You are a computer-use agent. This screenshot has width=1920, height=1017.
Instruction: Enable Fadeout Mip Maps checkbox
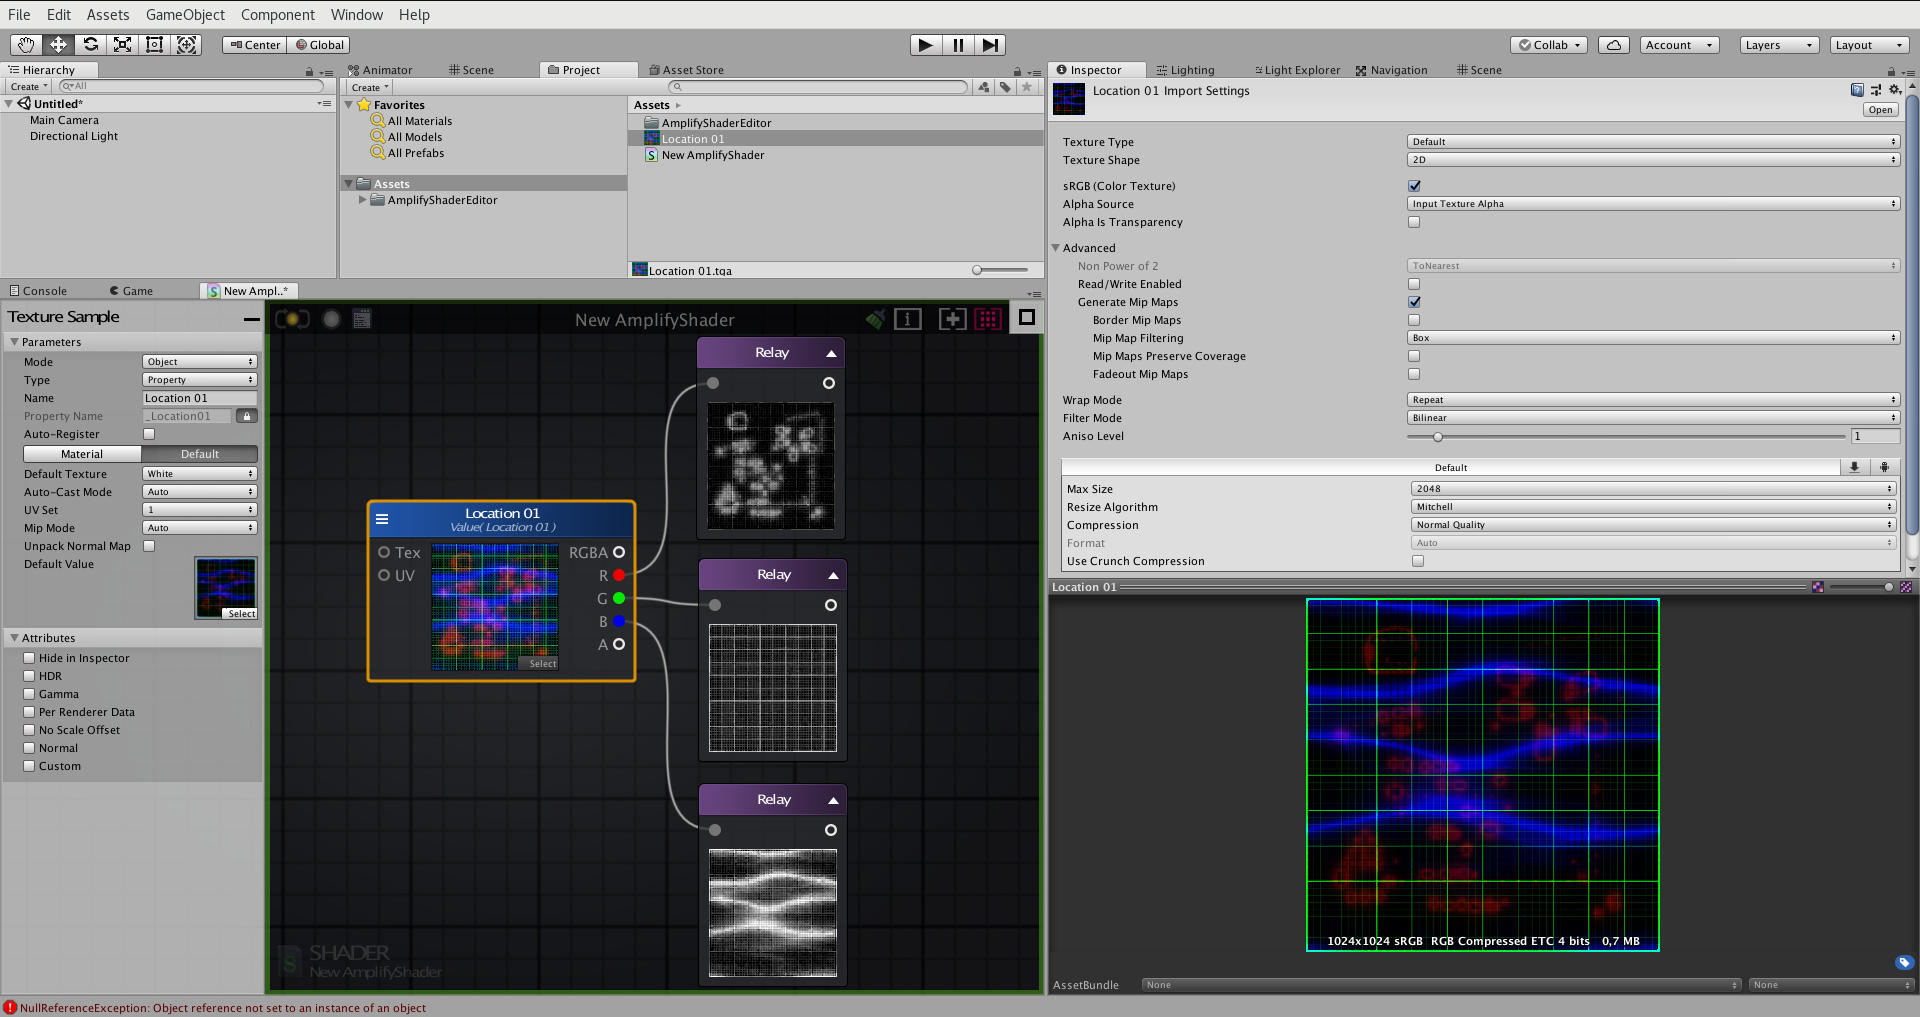pyautogui.click(x=1414, y=374)
